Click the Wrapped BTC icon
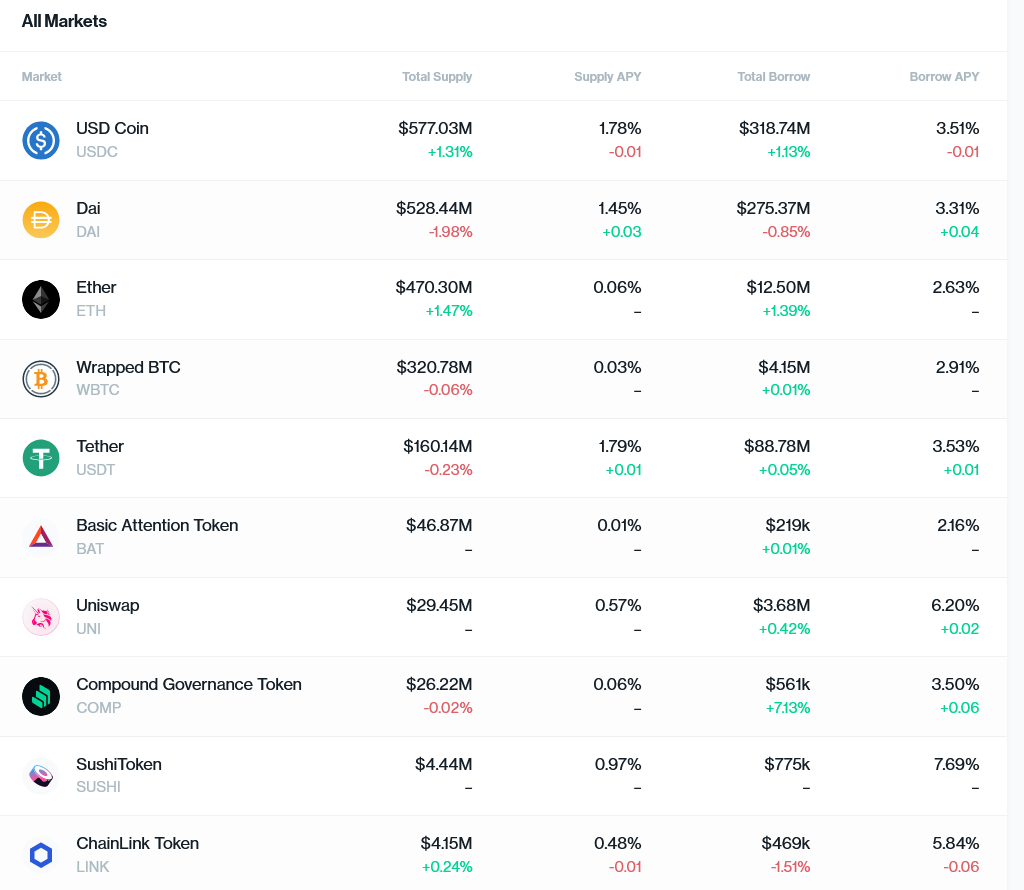 pos(41,379)
